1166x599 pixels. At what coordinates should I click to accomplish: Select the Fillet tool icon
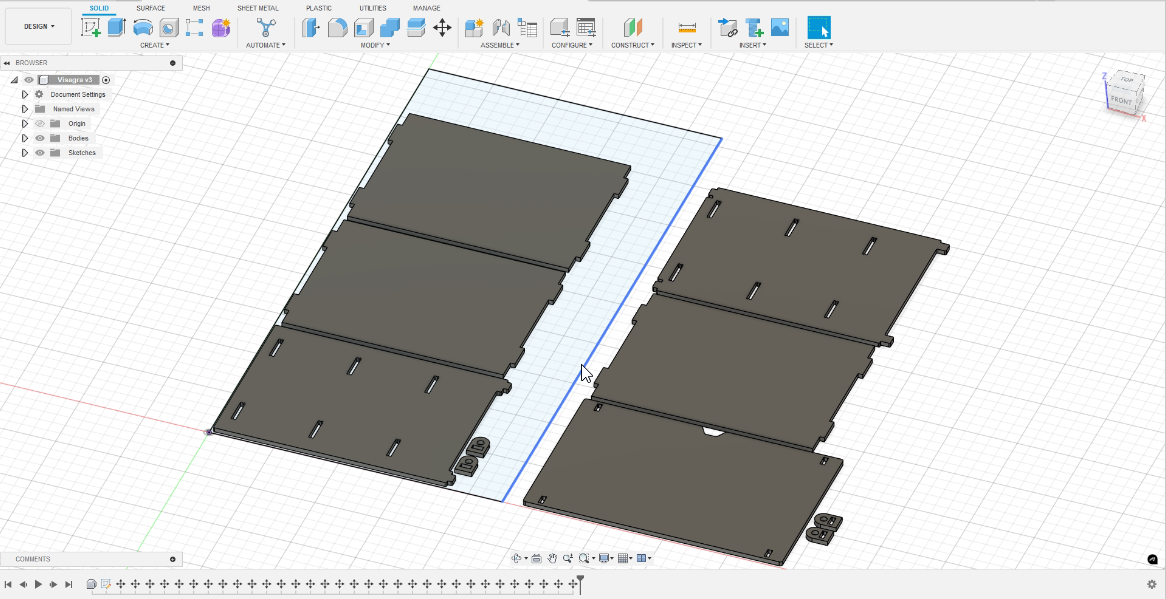tap(338, 28)
